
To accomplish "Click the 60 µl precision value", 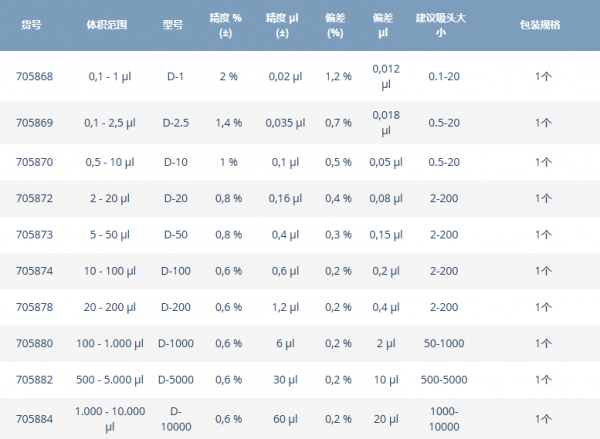I will (285, 419).
